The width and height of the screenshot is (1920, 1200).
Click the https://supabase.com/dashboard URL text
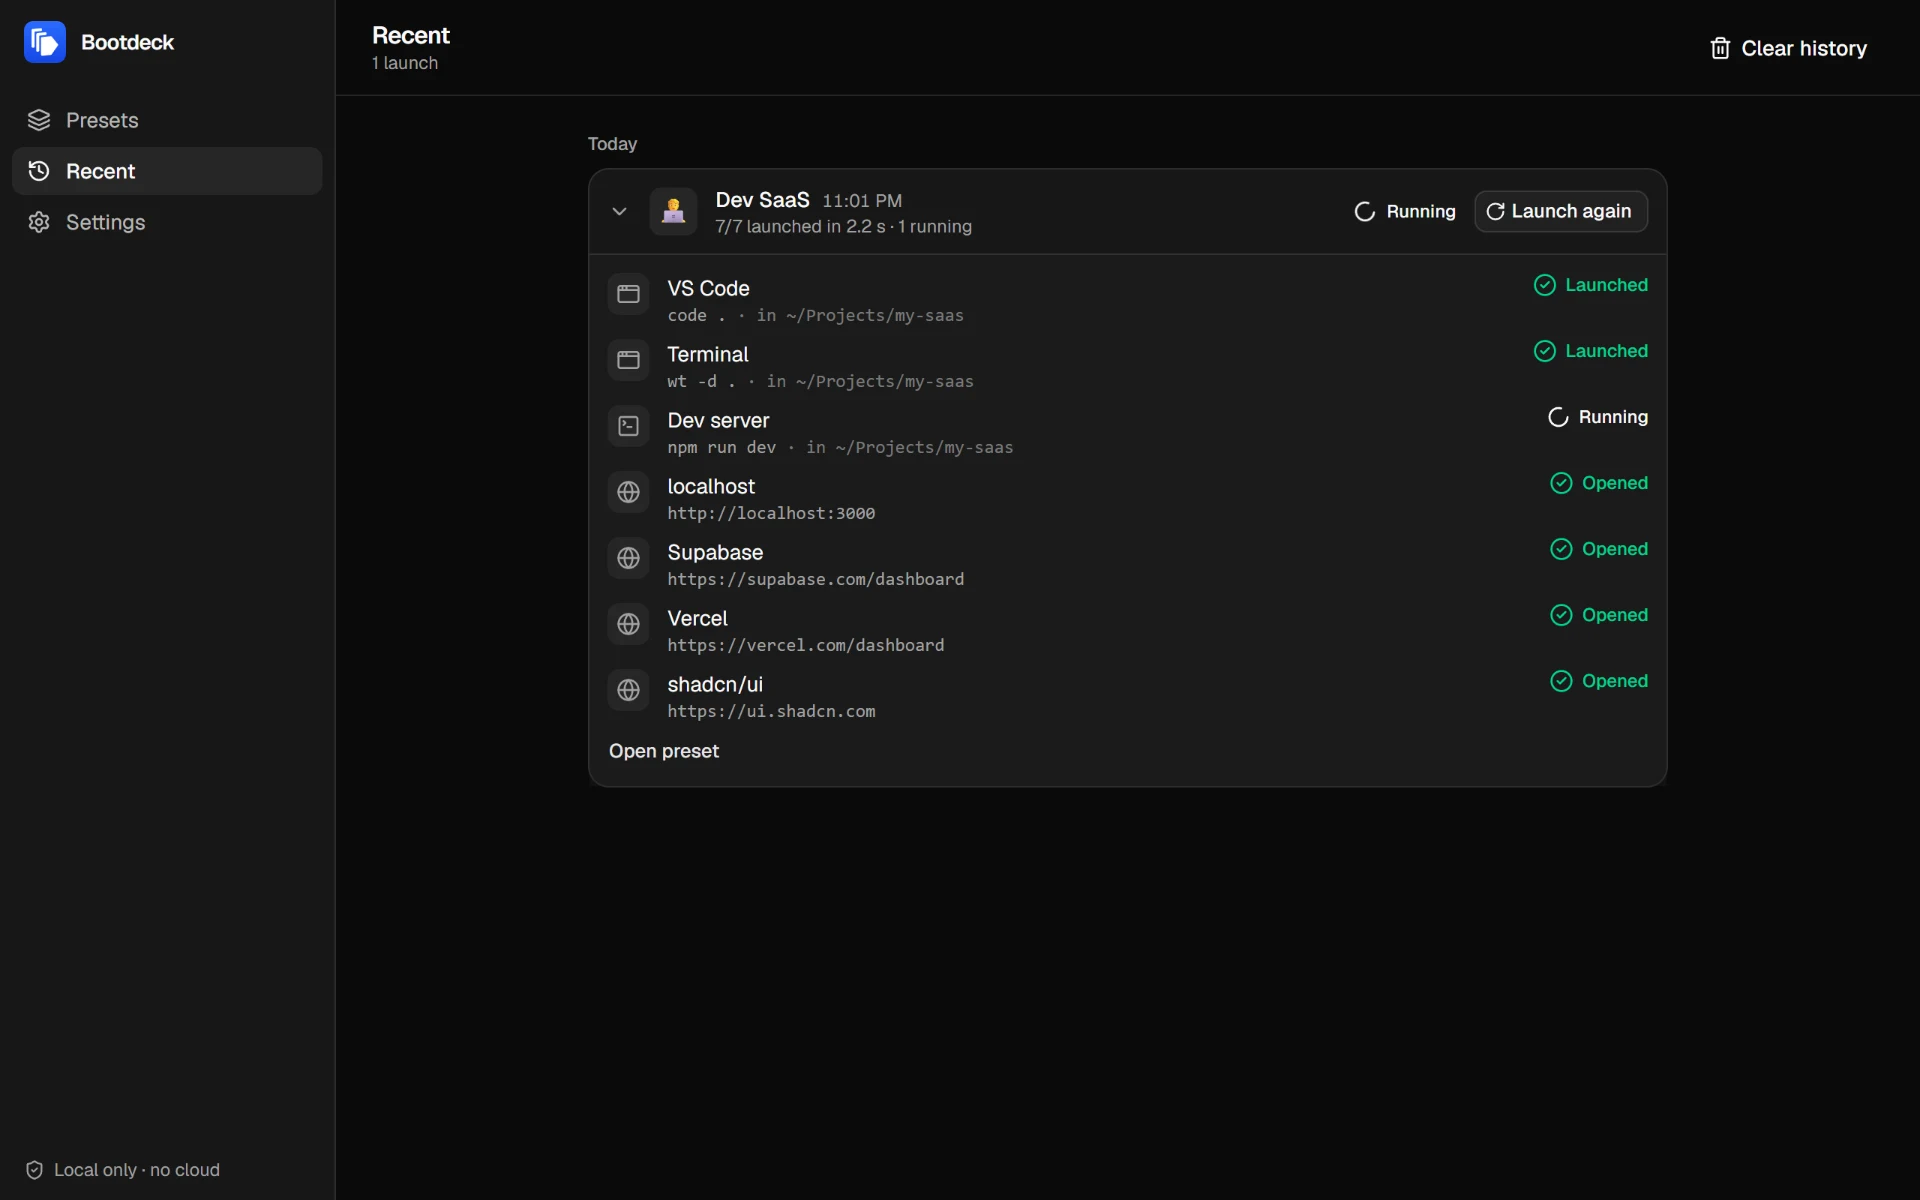[816, 579]
